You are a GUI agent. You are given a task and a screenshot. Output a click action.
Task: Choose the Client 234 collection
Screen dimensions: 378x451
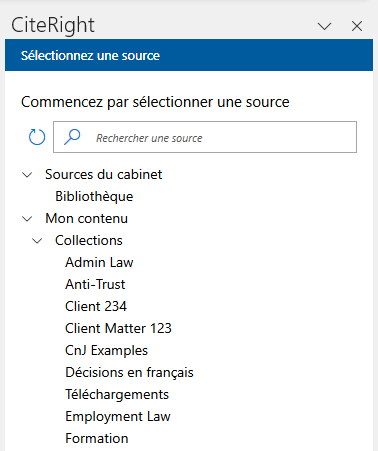click(96, 306)
